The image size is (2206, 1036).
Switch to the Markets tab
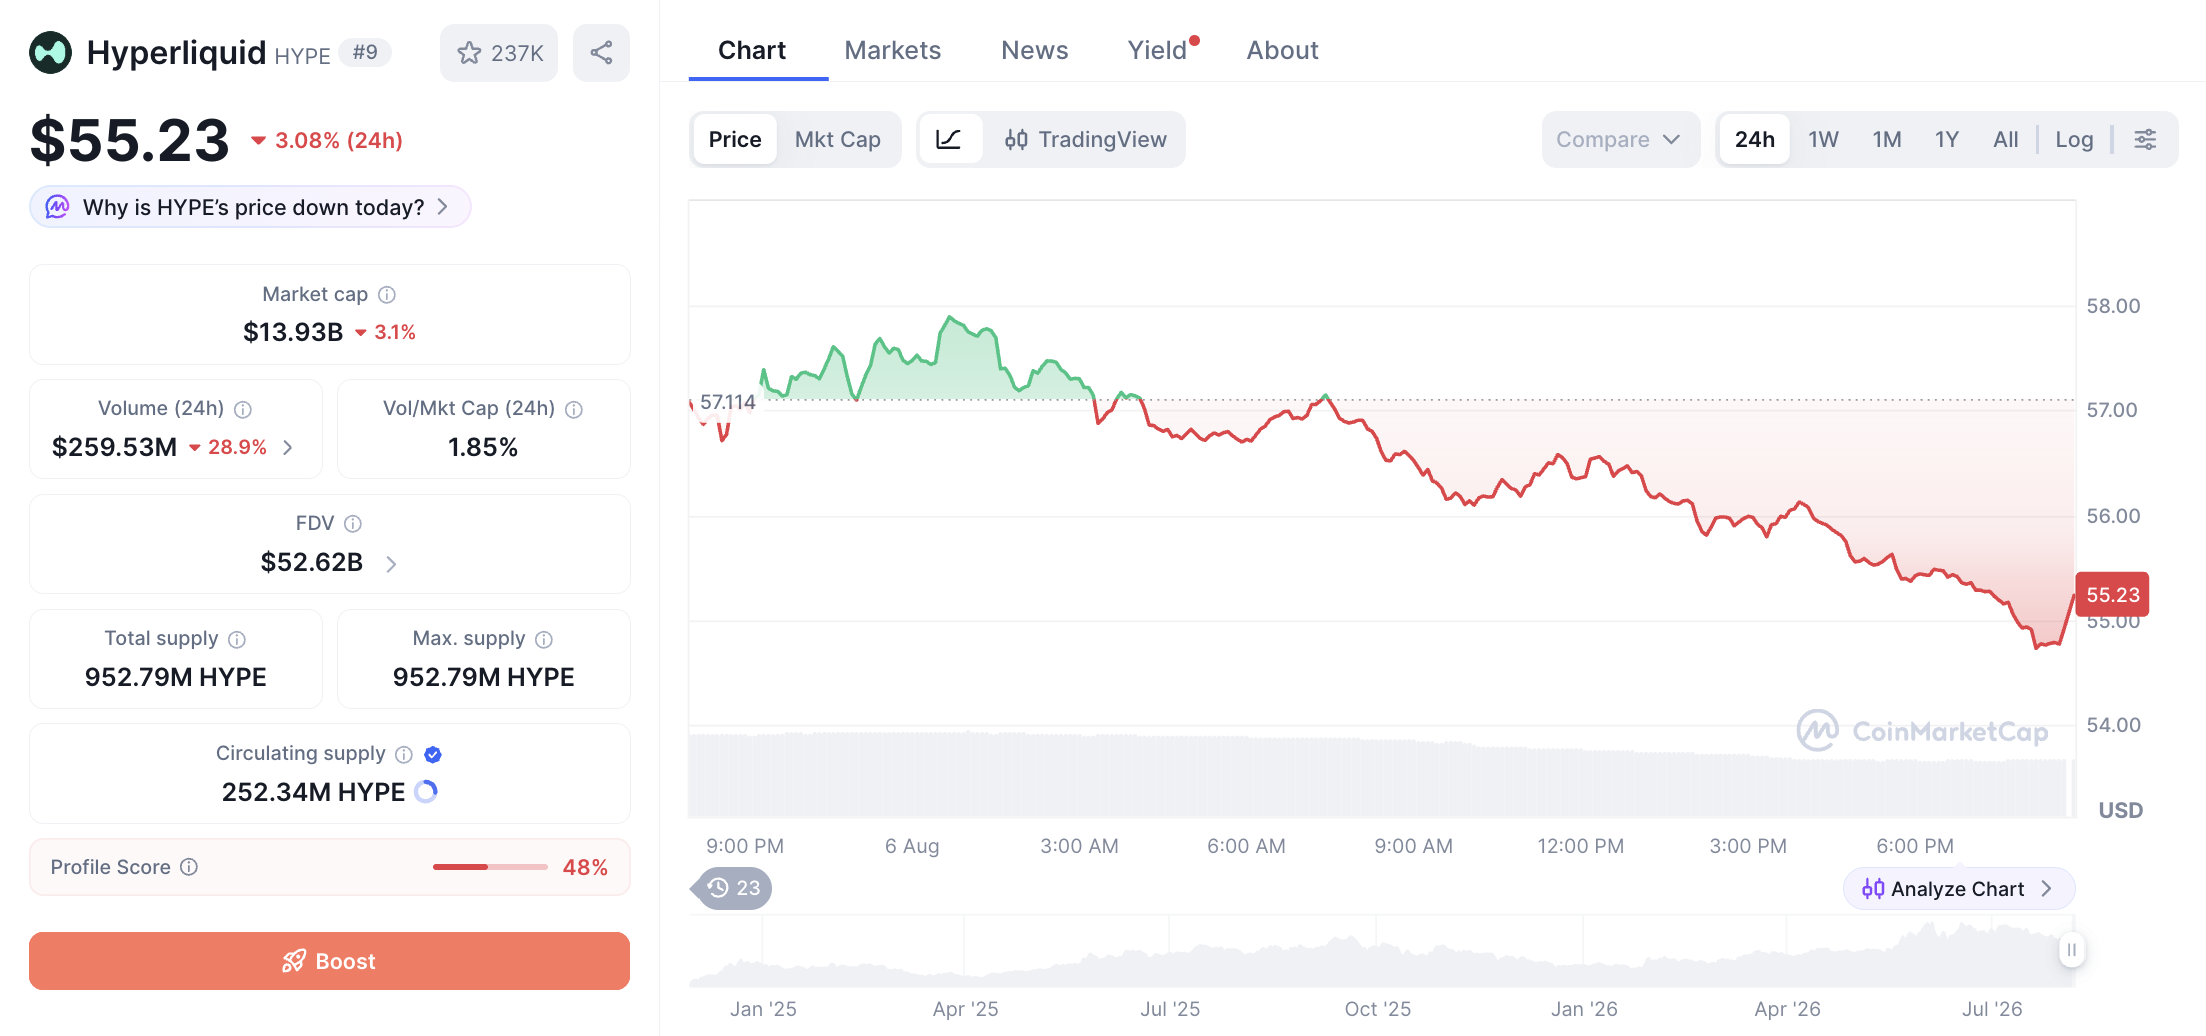tap(892, 50)
